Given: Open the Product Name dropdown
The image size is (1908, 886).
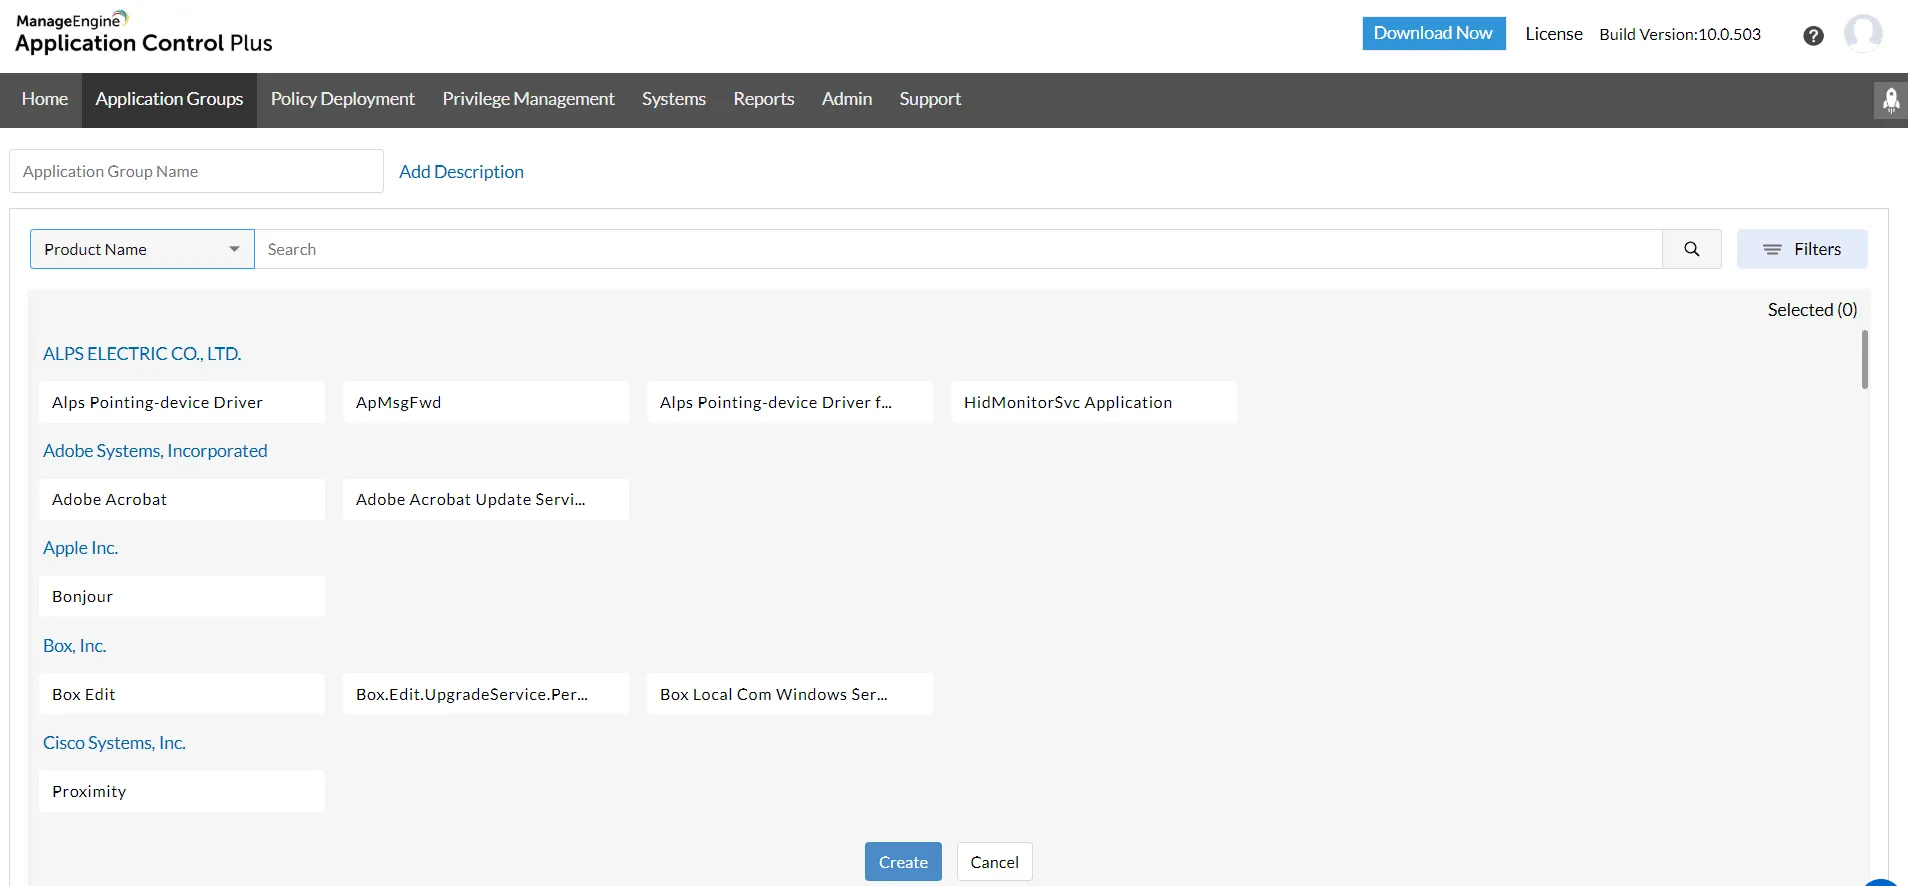Looking at the screenshot, I should click(142, 249).
